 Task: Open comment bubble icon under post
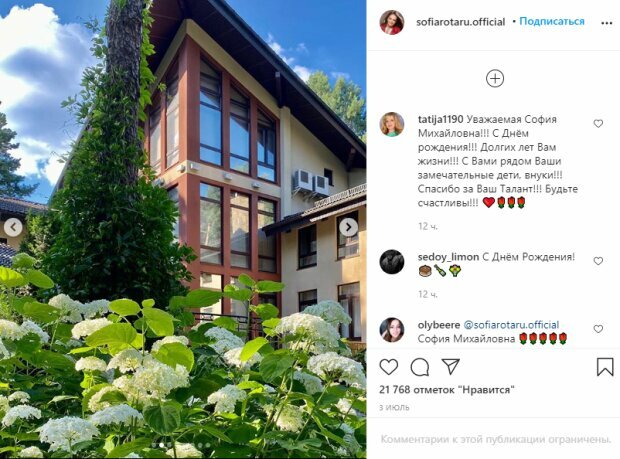420,367
